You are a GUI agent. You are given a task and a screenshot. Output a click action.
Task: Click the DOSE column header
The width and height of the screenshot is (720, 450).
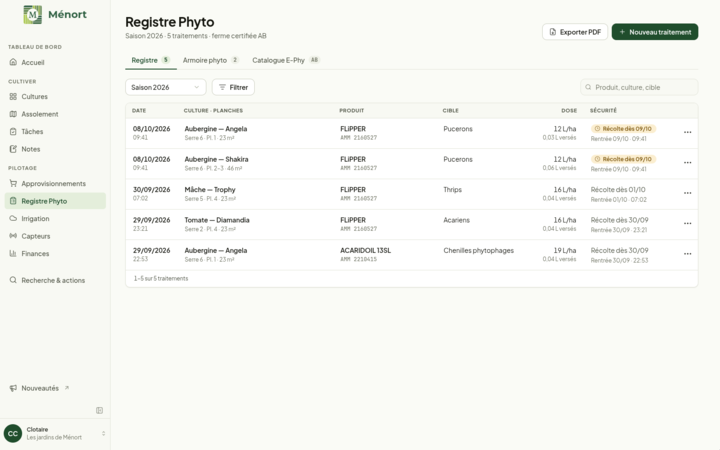pyautogui.click(x=569, y=111)
